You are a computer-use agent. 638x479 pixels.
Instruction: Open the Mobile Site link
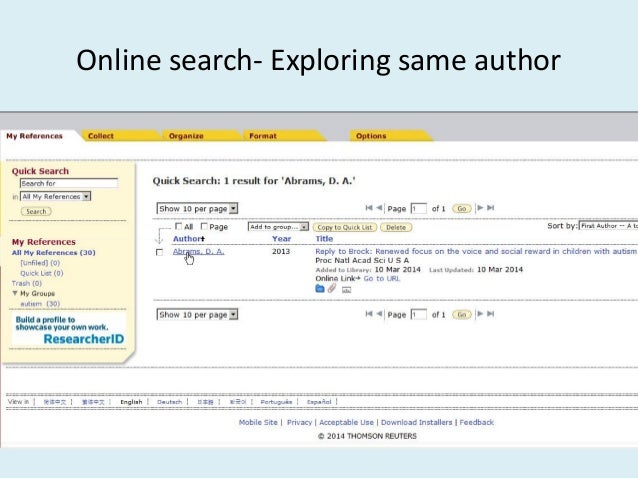point(258,422)
